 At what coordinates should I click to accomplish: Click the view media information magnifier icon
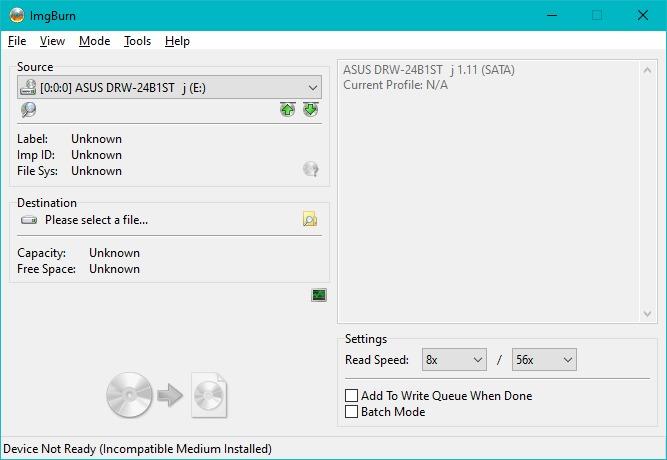pos(29,110)
